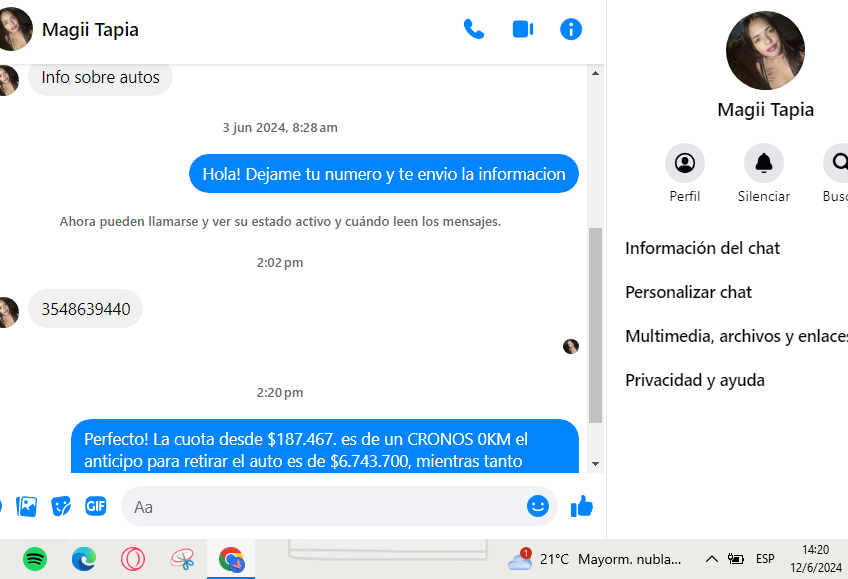Screen dimensions: 848x579
Task: Start a video call from chat header
Action: click(x=522, y=29)
